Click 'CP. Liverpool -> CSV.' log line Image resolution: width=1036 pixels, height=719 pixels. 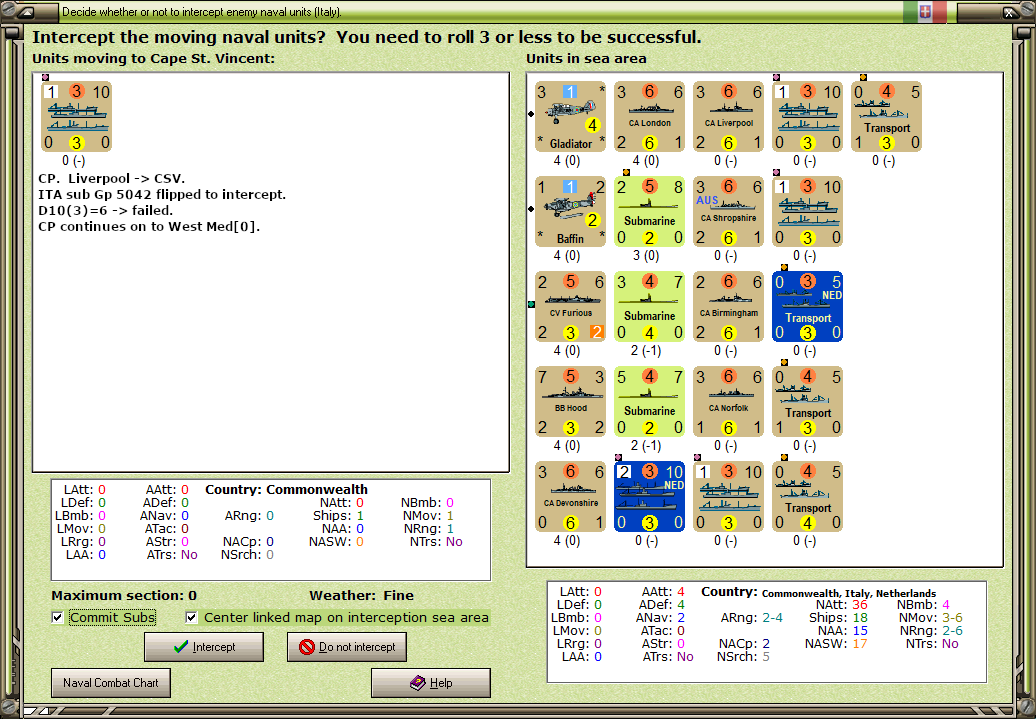(x=112, y=179)
